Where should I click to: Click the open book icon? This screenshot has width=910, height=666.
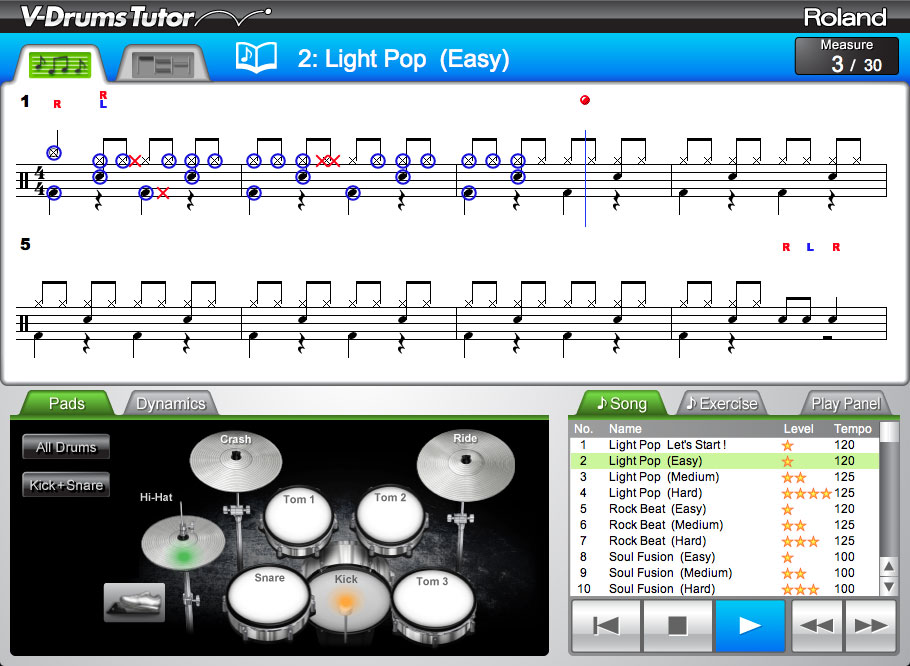[x=256, y=58]
